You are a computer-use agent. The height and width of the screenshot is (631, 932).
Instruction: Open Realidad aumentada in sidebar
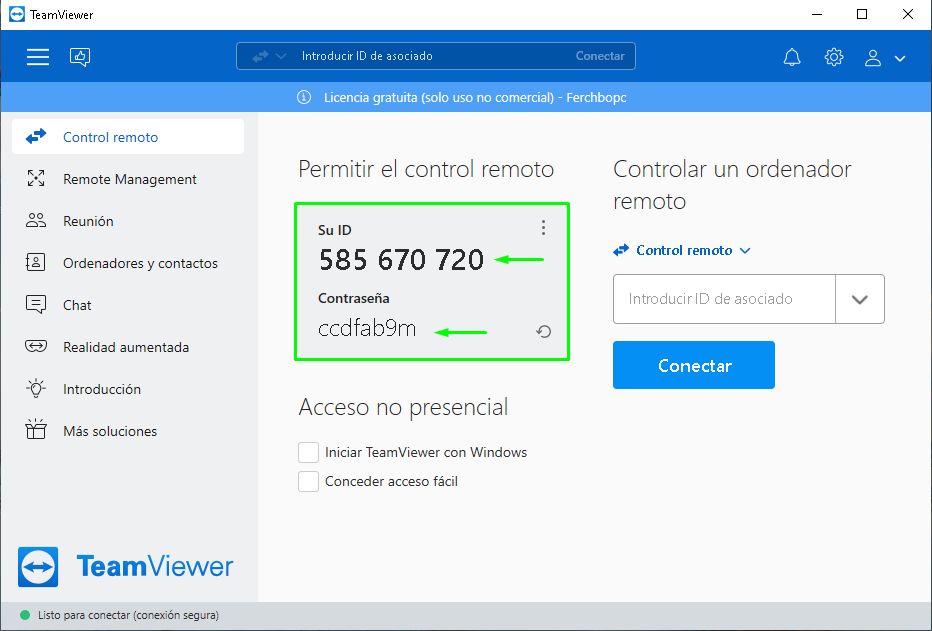(126, 348)
